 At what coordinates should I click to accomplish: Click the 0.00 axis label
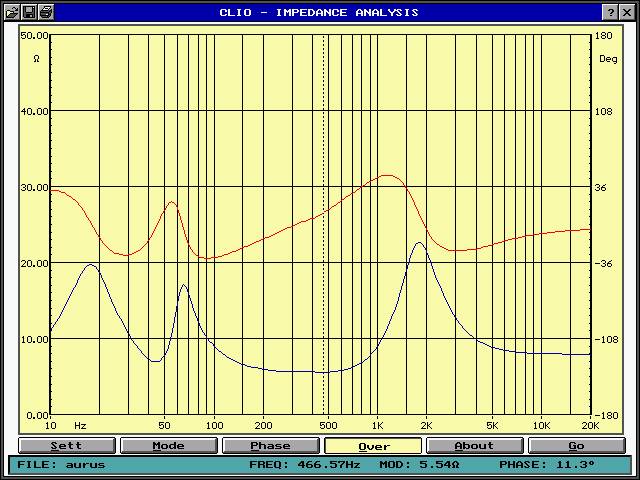pyautogui.click(x=37, y=416)
